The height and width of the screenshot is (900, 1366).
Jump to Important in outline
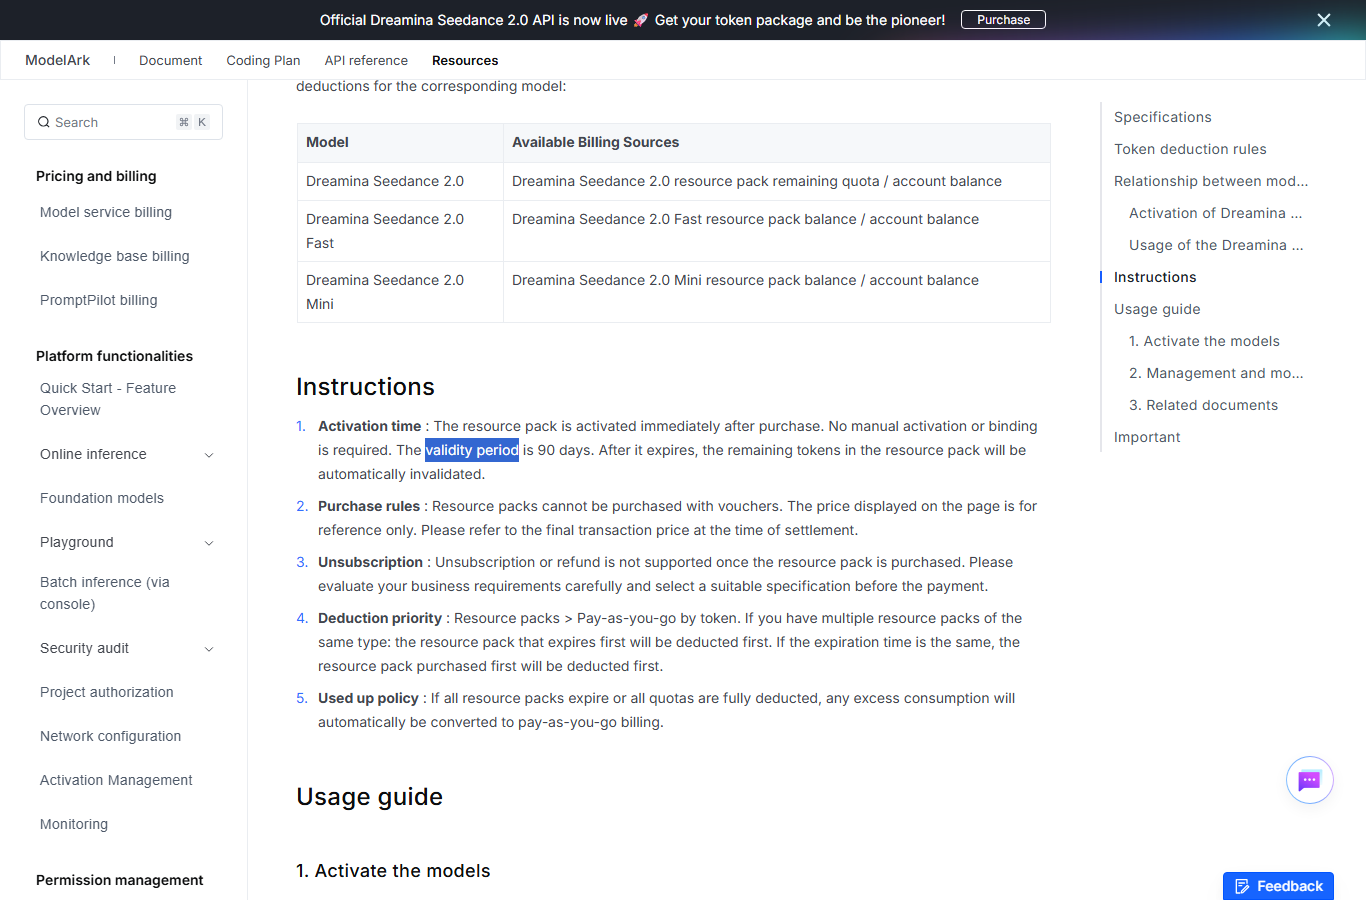[1147, 437]
